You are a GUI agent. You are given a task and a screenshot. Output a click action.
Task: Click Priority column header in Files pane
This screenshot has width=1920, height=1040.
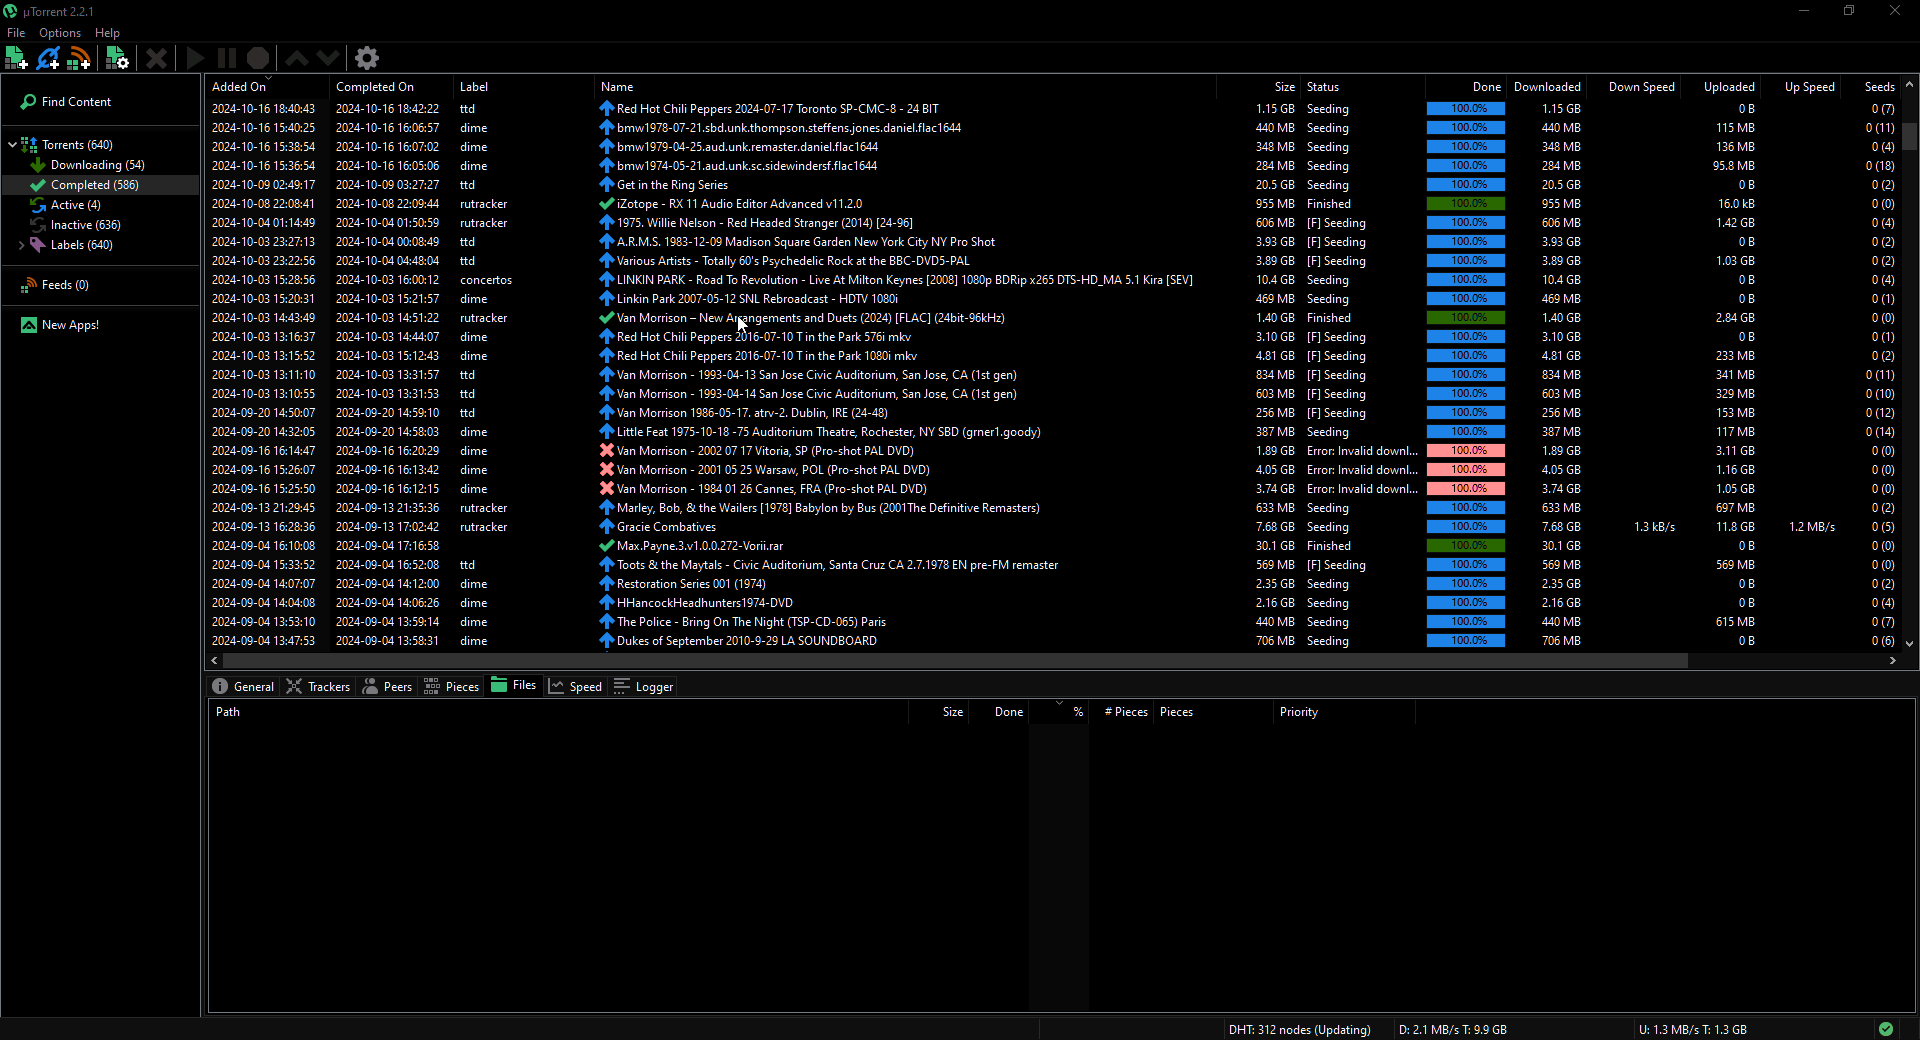click(x=1343, y=712)
